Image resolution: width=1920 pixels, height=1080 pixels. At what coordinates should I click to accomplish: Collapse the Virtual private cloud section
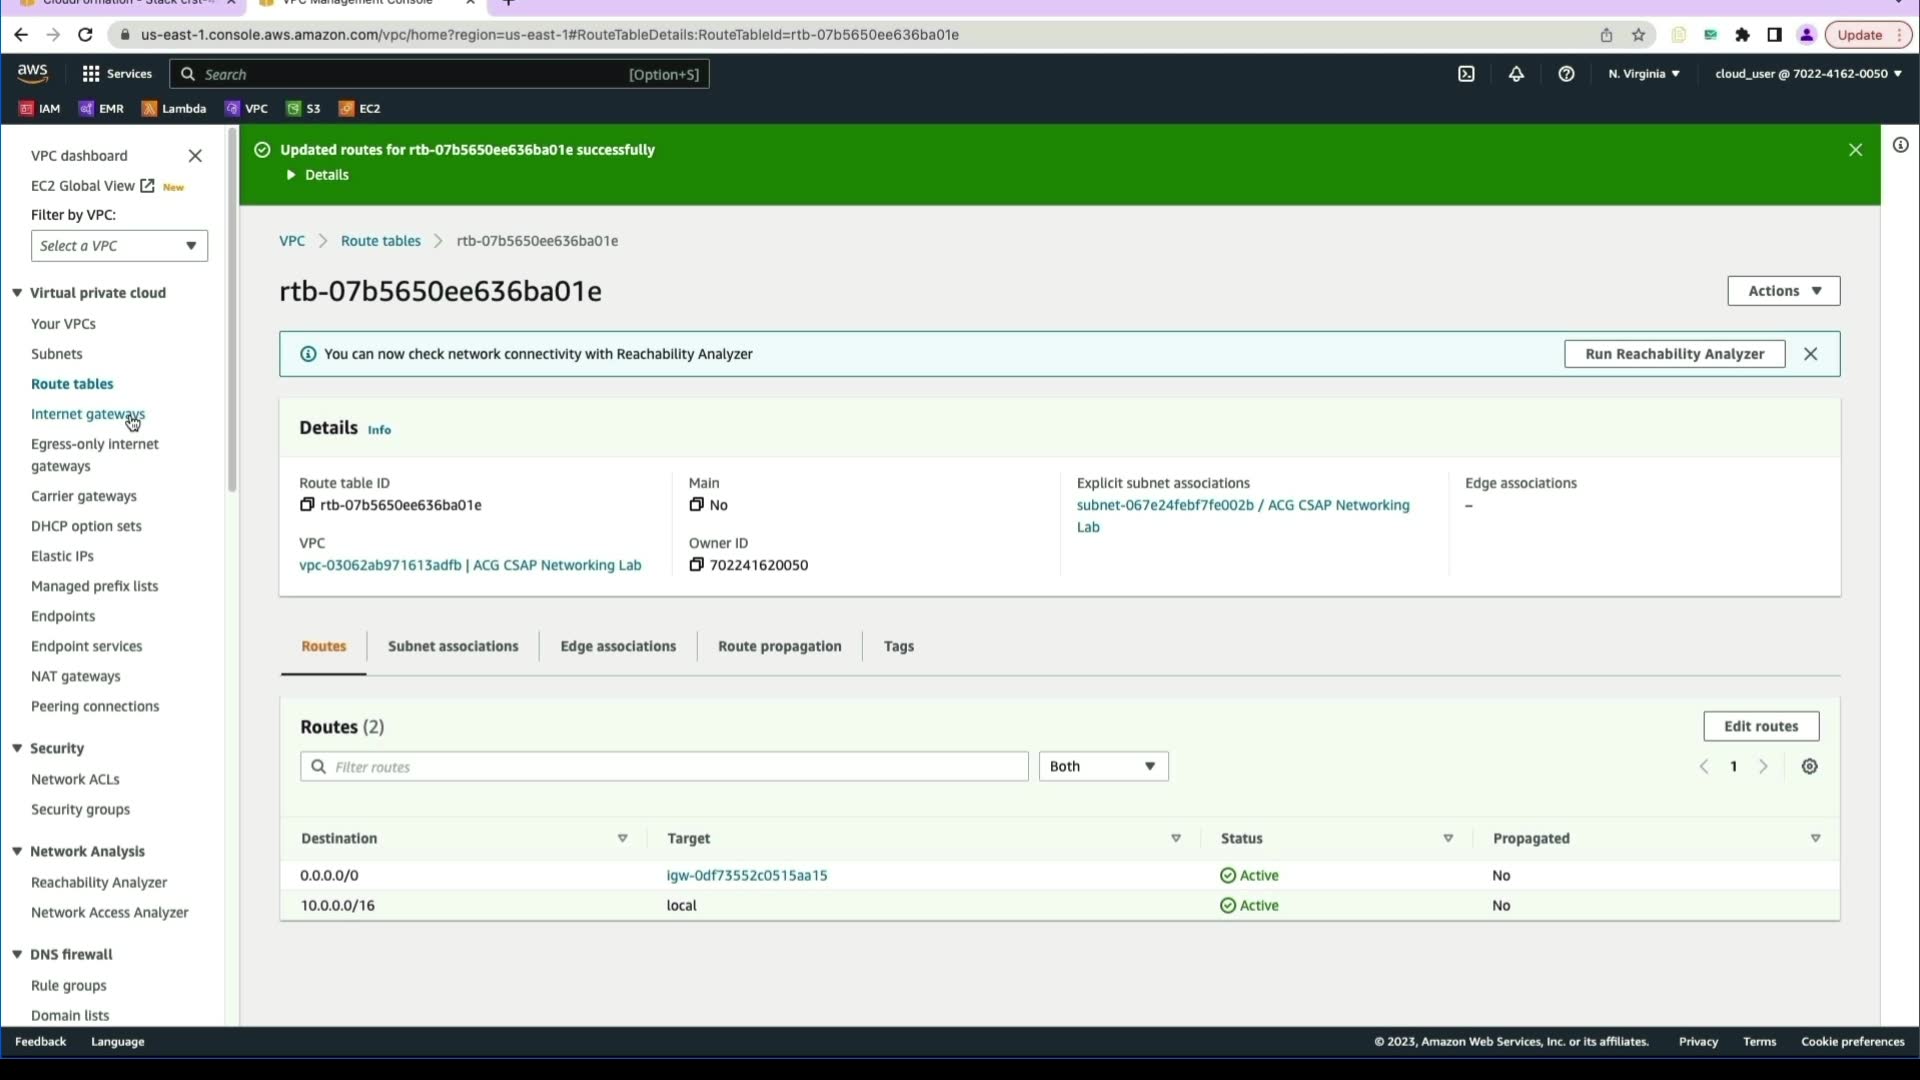tap(17, 293)
